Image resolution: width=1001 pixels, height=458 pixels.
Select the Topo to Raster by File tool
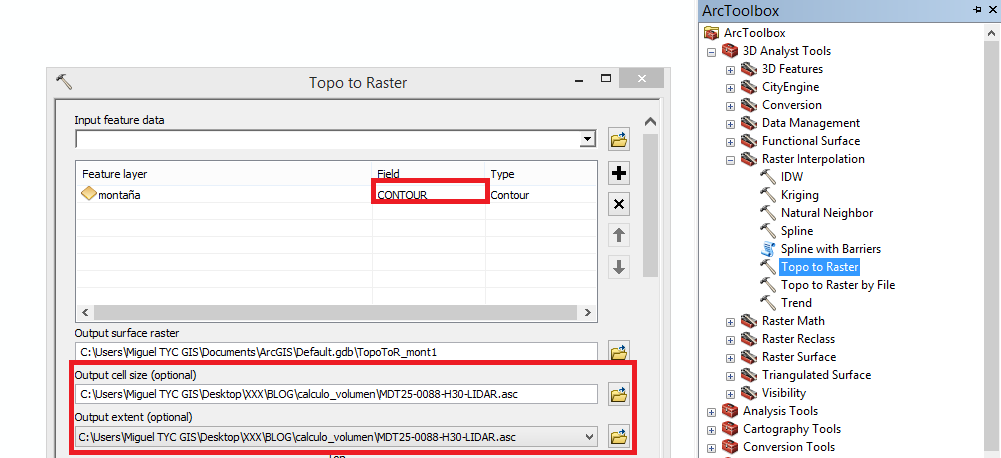click(837, 285)
